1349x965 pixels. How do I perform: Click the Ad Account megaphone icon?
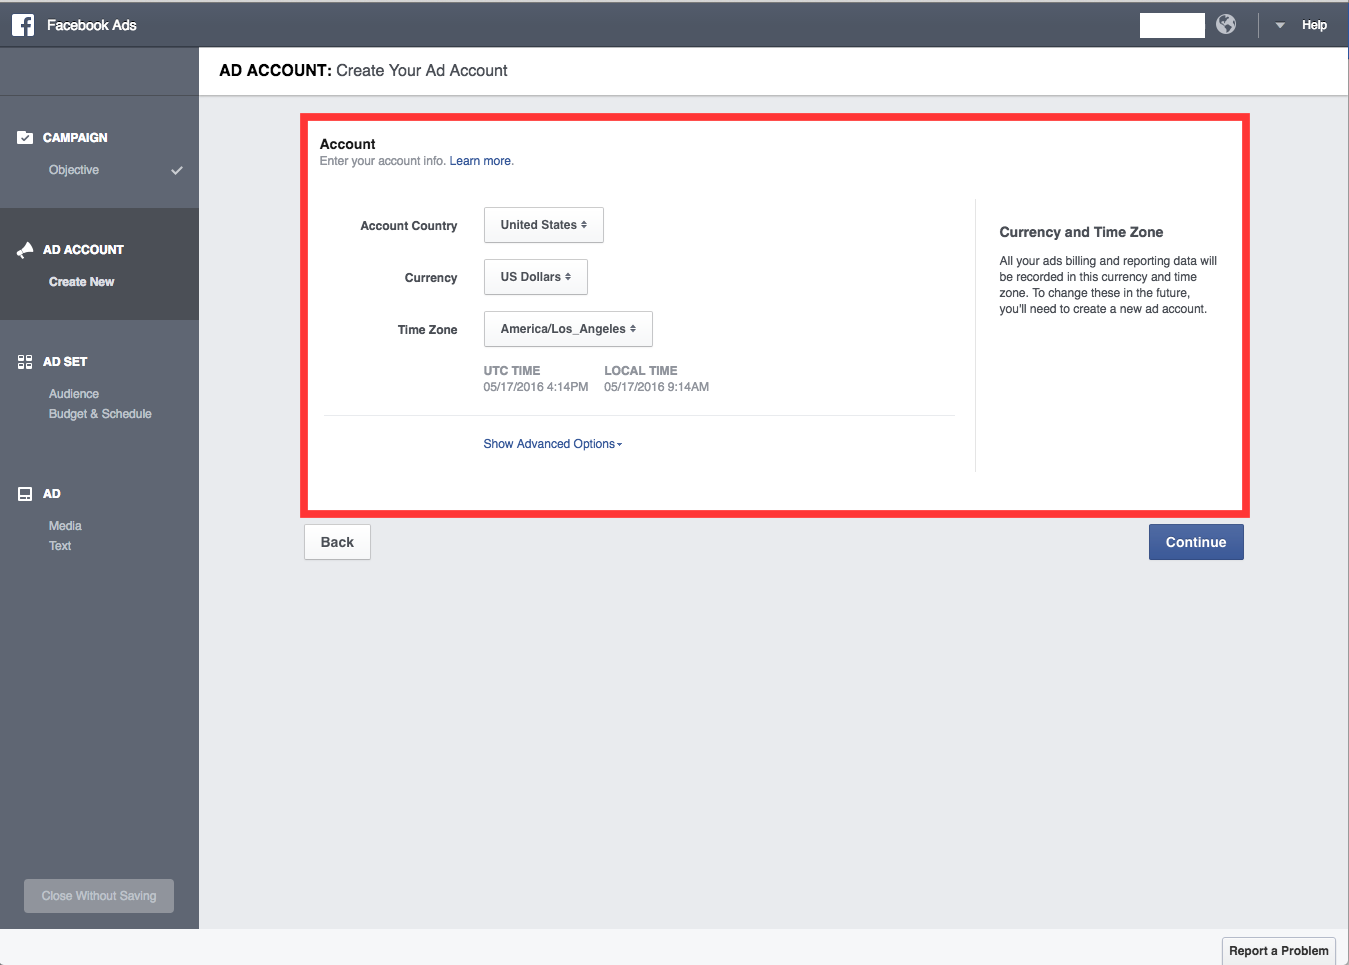click(x=25, y=249)
